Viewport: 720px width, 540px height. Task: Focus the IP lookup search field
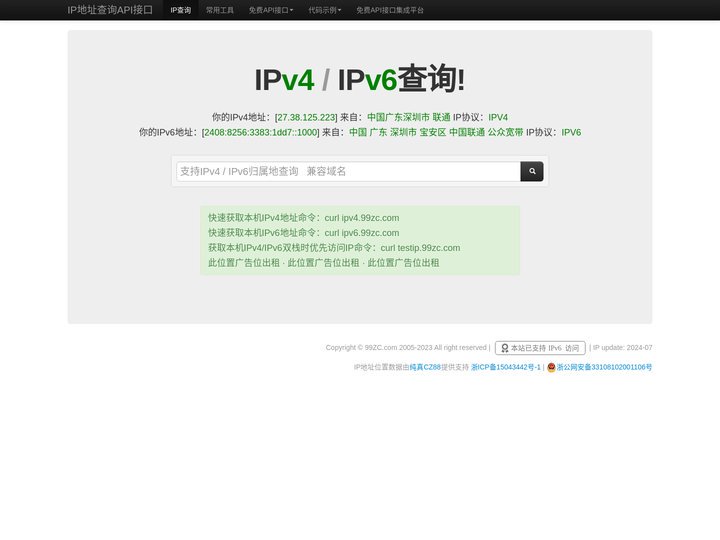[349, 171]
